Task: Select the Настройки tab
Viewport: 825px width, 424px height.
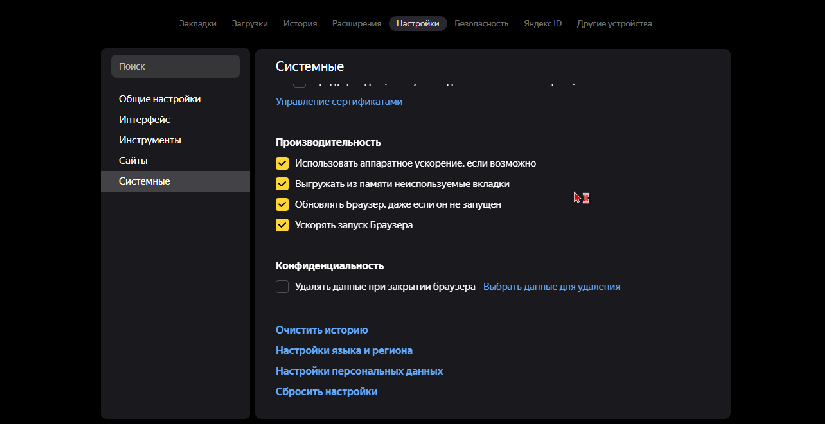Action: (418, 24)
